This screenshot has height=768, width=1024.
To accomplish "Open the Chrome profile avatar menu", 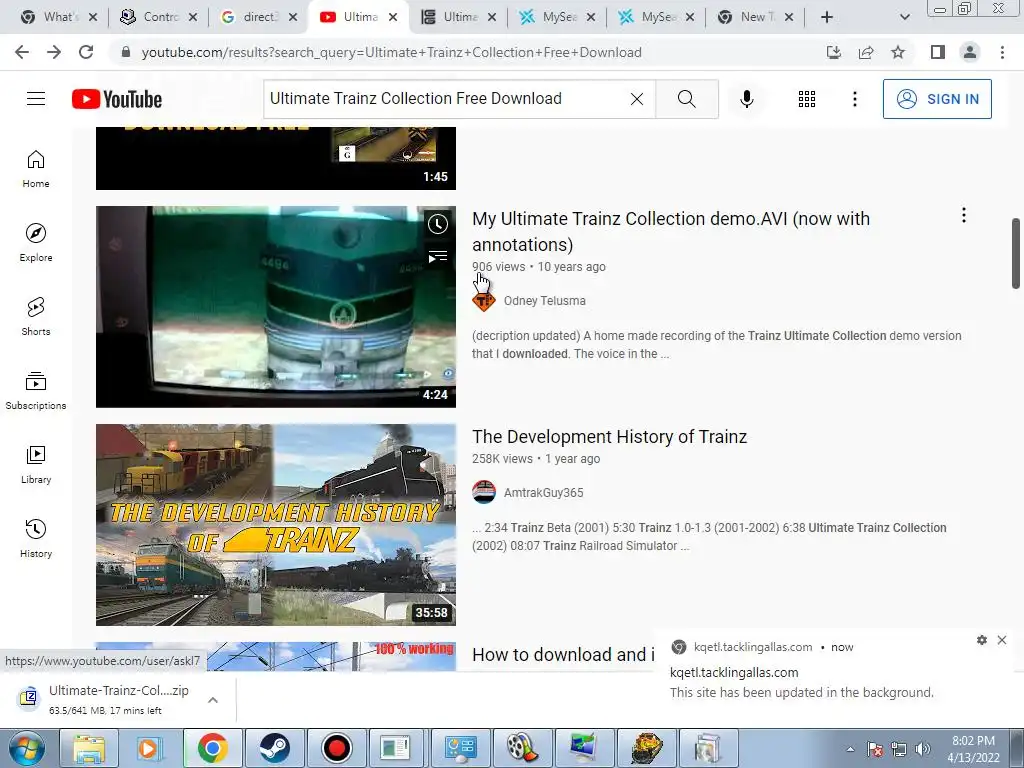I will click(x=970, y=52).
